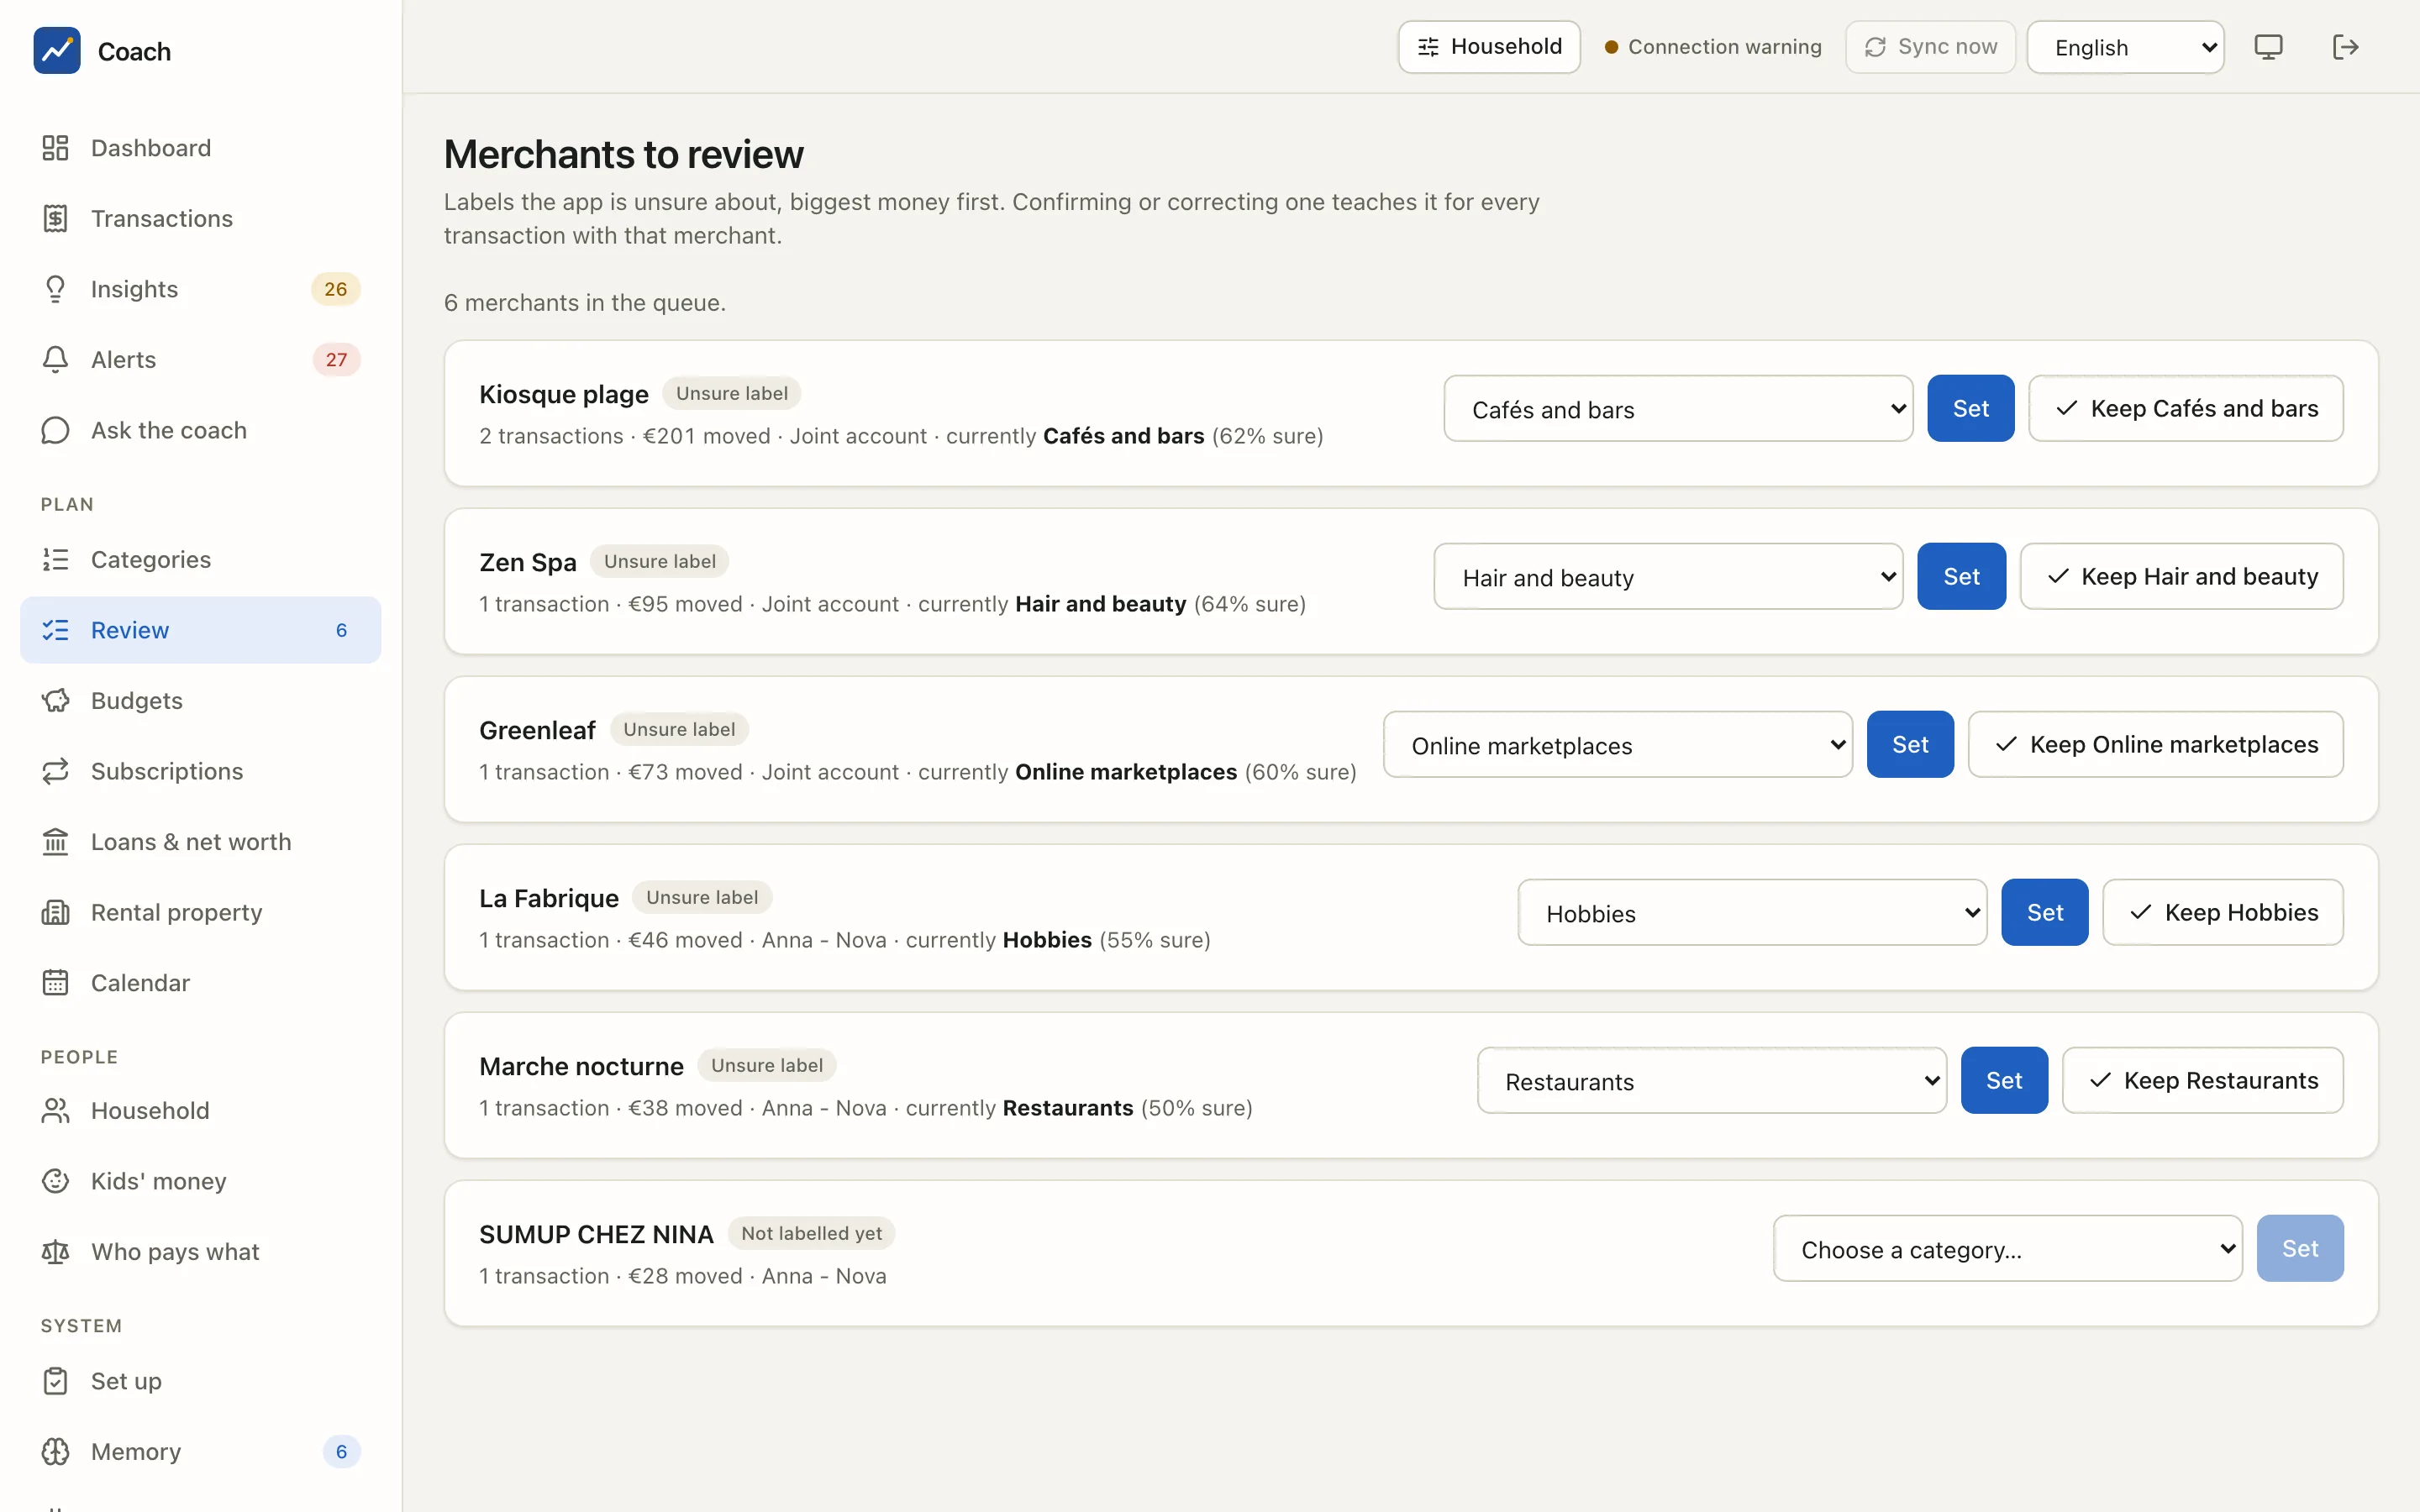
Task: Open Budgets piggy bank icon
Action: coord(55,700)
